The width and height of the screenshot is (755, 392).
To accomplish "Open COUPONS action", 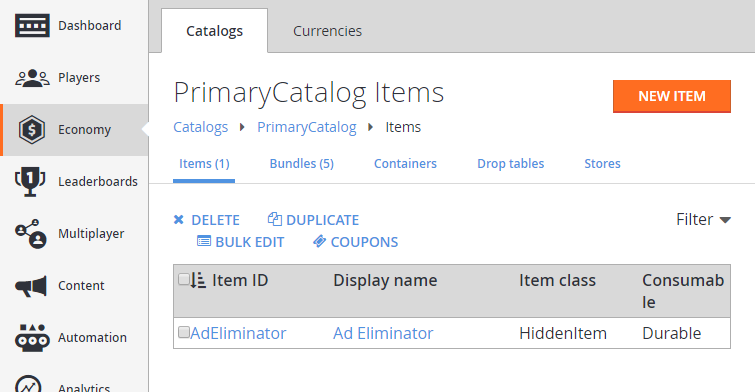I will coord(355,242).
